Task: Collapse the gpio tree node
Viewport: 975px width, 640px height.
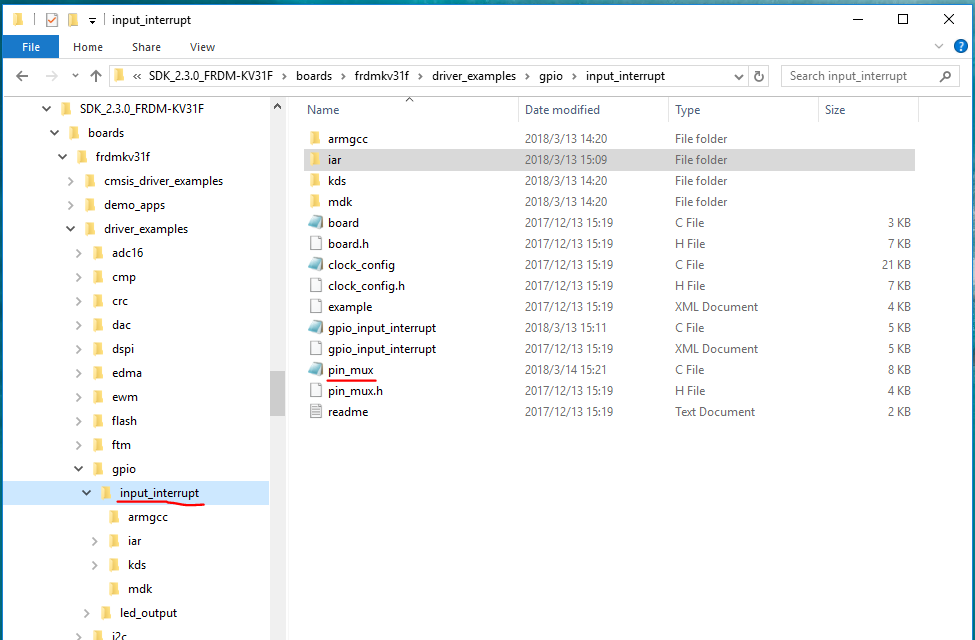Action: click(79, 469)
